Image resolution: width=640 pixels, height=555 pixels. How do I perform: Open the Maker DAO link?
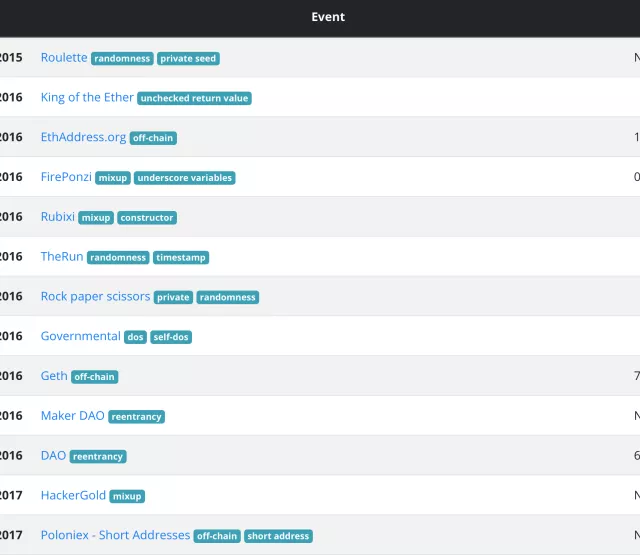point(72,416)
